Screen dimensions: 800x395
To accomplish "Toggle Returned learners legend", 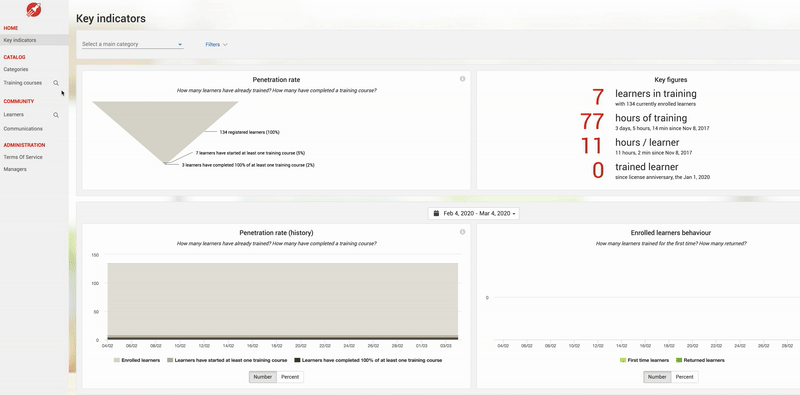I will click(699, 360).
